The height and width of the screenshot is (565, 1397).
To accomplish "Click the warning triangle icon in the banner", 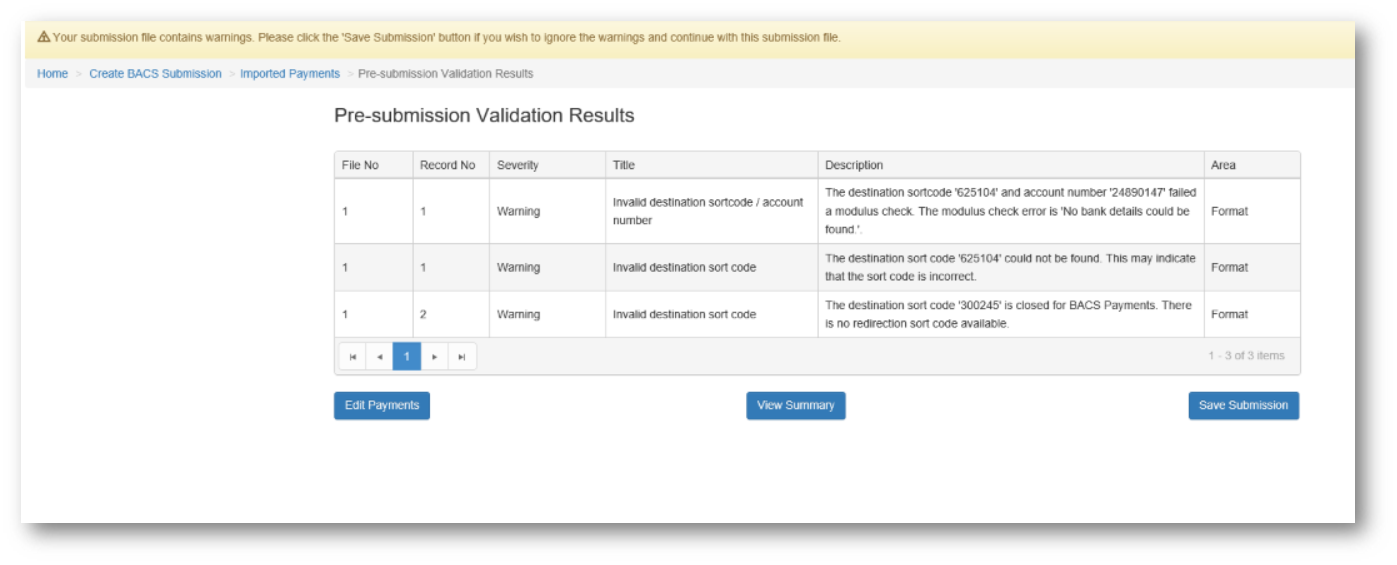I will pos(44,37).
